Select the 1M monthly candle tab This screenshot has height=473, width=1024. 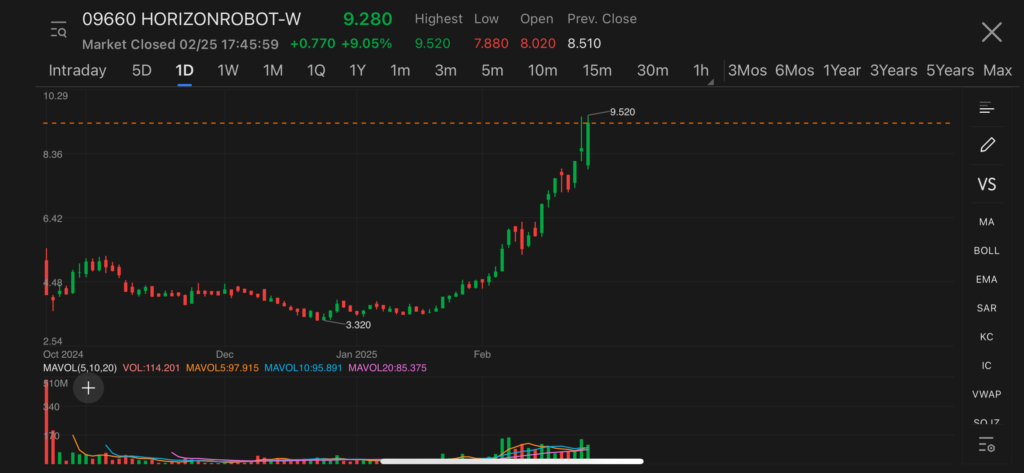click(x=272, y=71)
